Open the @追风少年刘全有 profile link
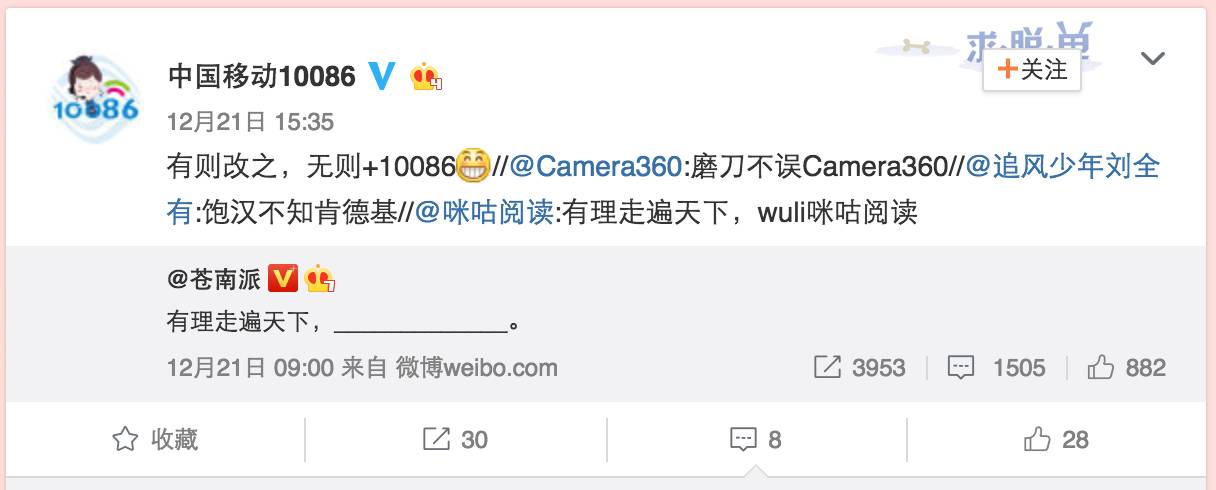1216x490 pixels. (x=663, y=188)
